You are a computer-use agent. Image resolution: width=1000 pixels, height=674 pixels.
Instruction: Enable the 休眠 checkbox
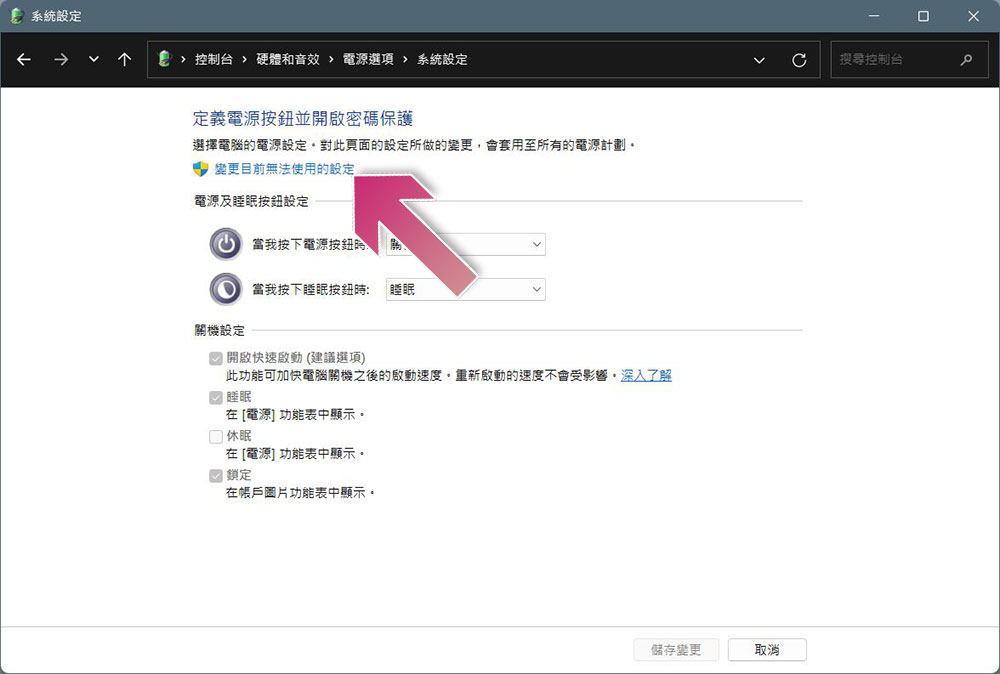pyautogui.click(x=216, y=437)
